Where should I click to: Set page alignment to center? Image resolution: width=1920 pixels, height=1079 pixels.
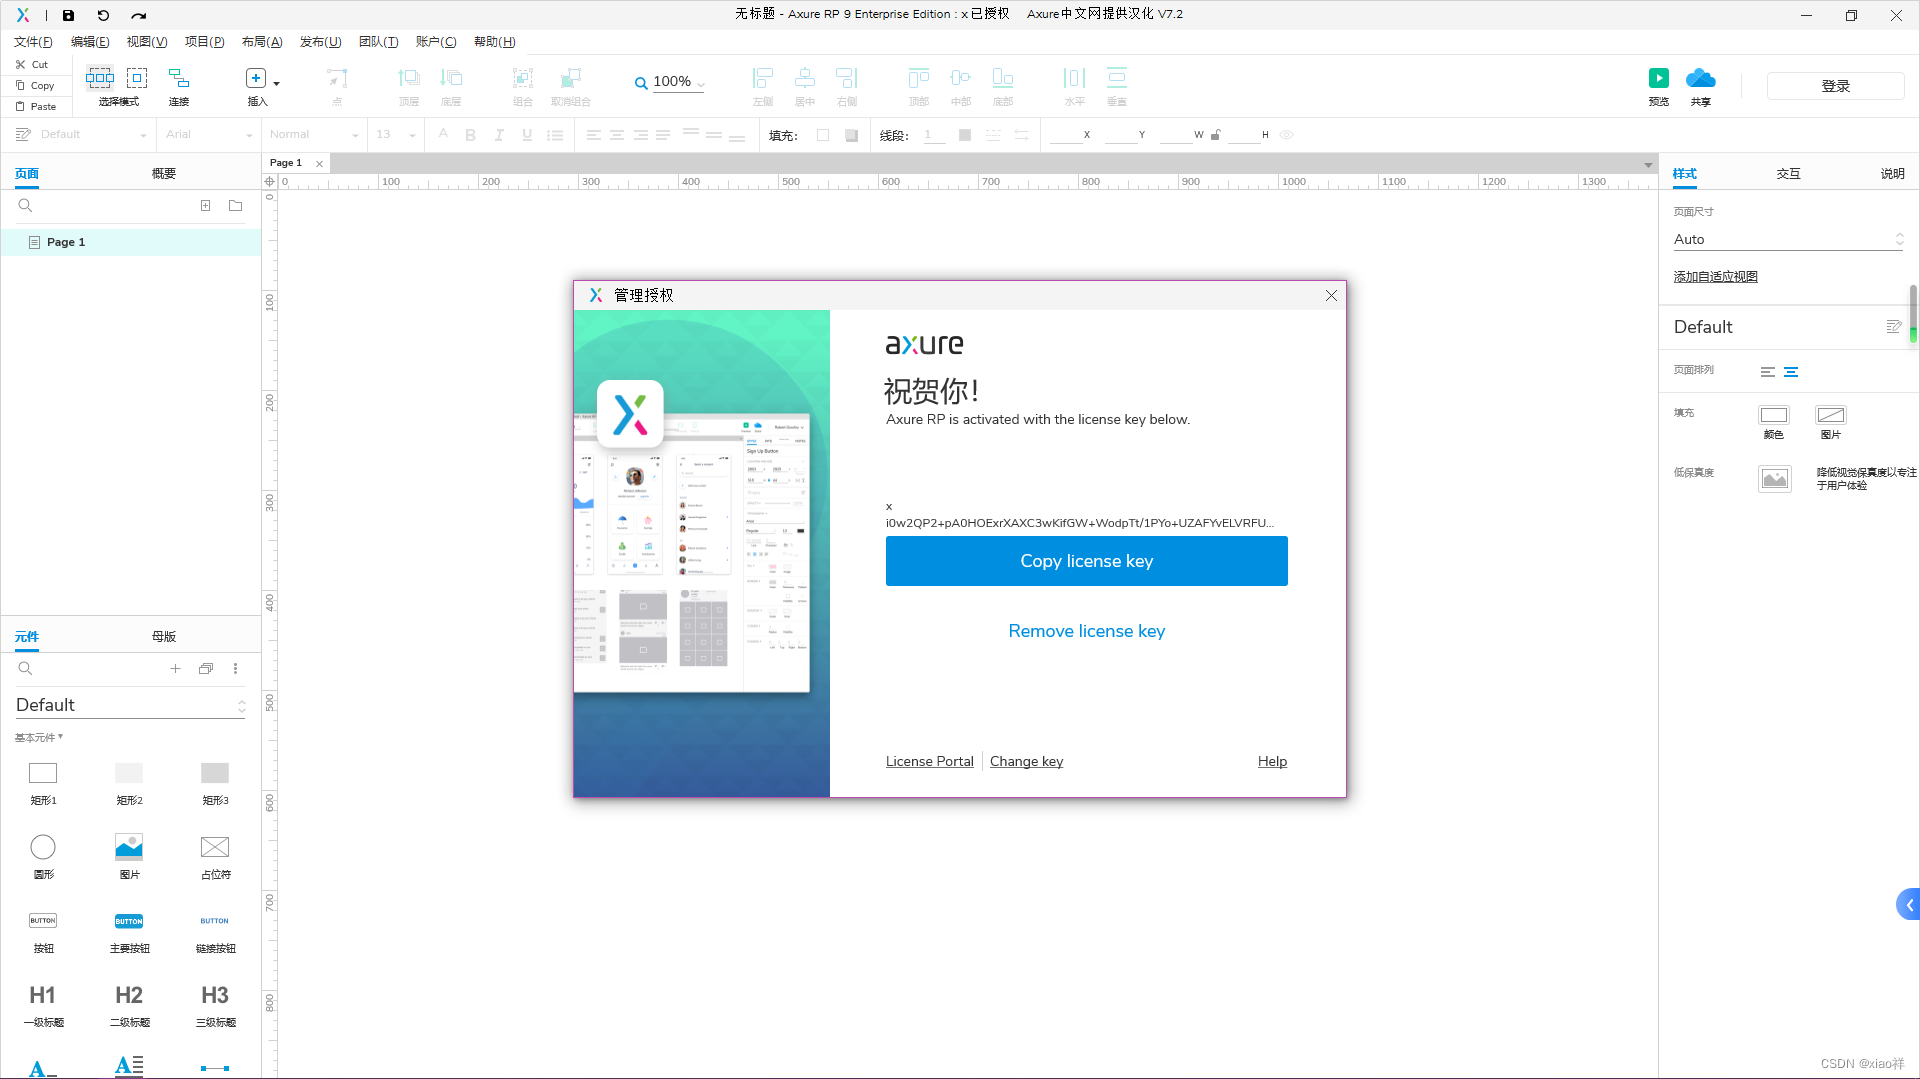(x=1791, y=372)
